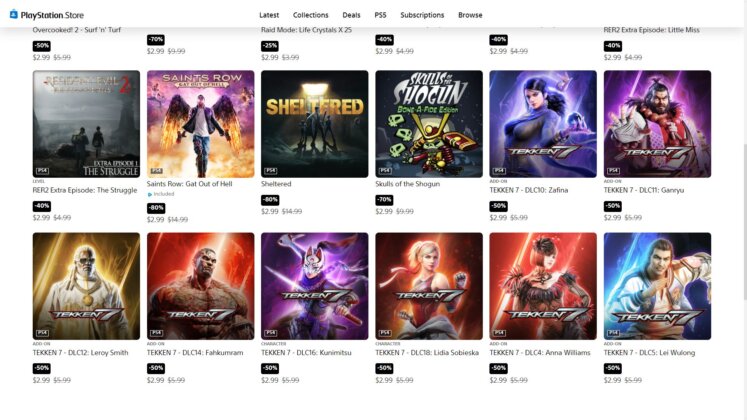Click the PlayStation Store logo icon
The width and height of the screenshot is (747, 420).
(x=14, y=15)
